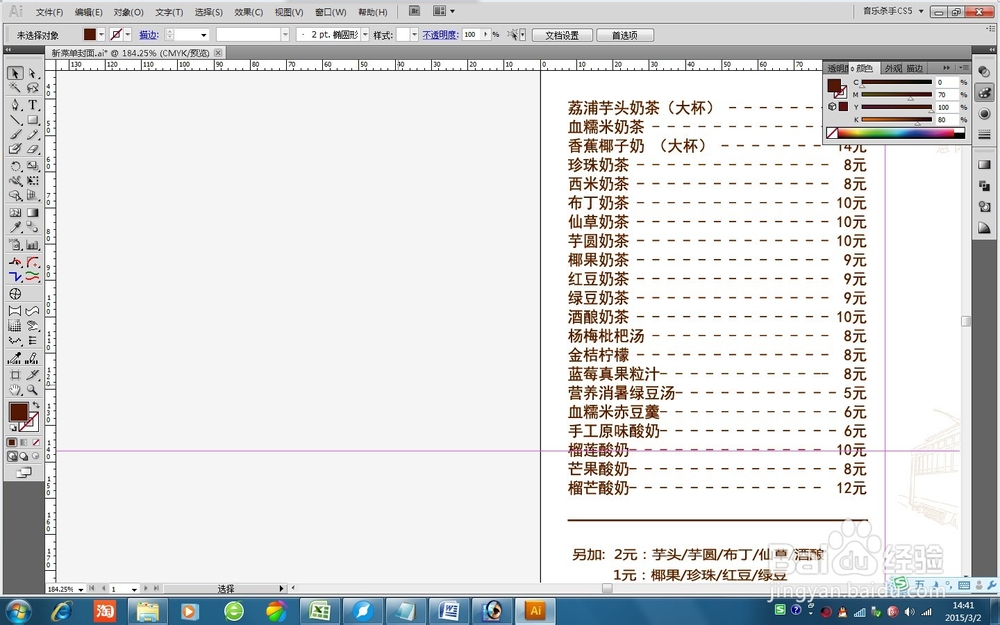Expand the 样式 style dropdown
This screenshot has width=1000, height=625.
(415, 35)
